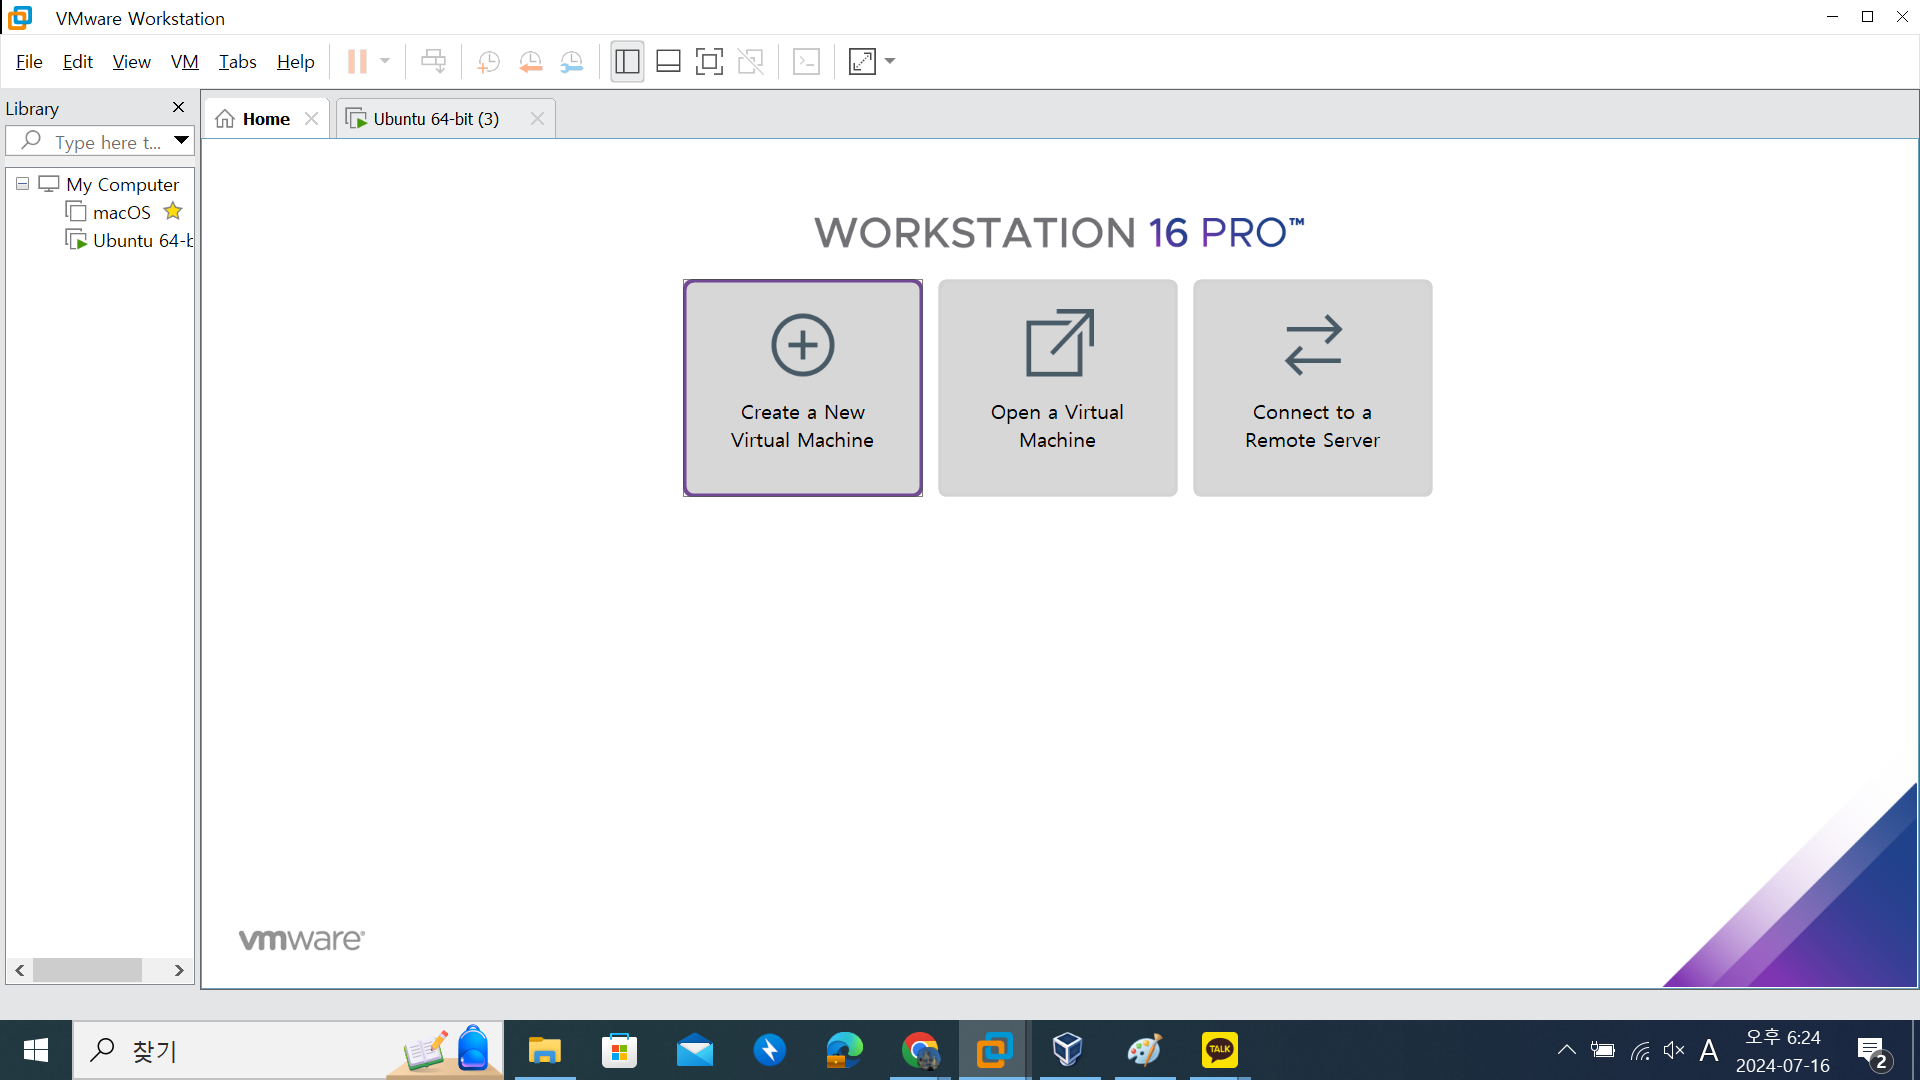This screenshot has width=1920, height=1080.
Task: Click the stretch guest display icon
Action: pyautogui.click(x=862, y=62)
